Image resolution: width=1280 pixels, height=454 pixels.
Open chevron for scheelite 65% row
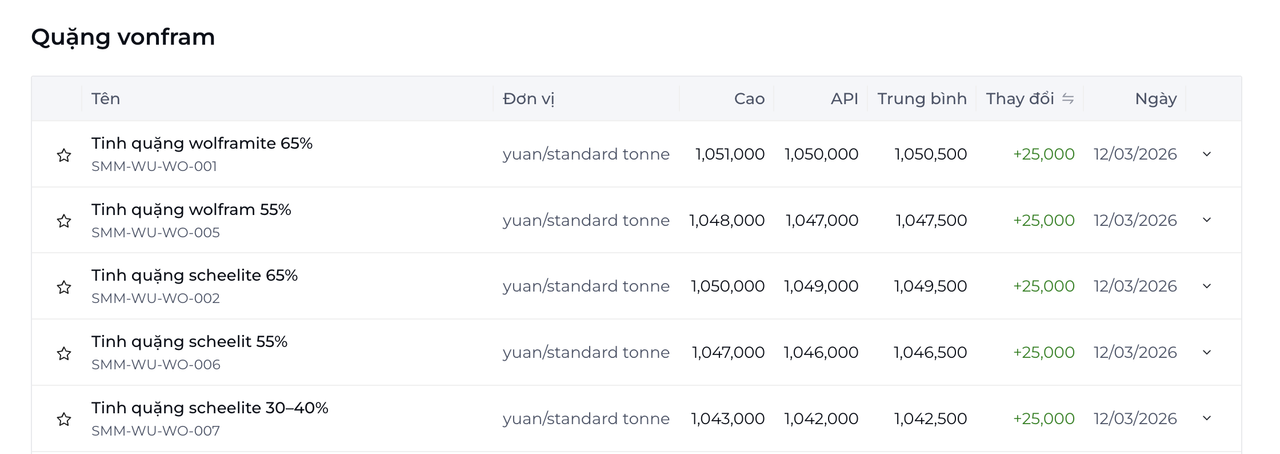click(1206, 286)
